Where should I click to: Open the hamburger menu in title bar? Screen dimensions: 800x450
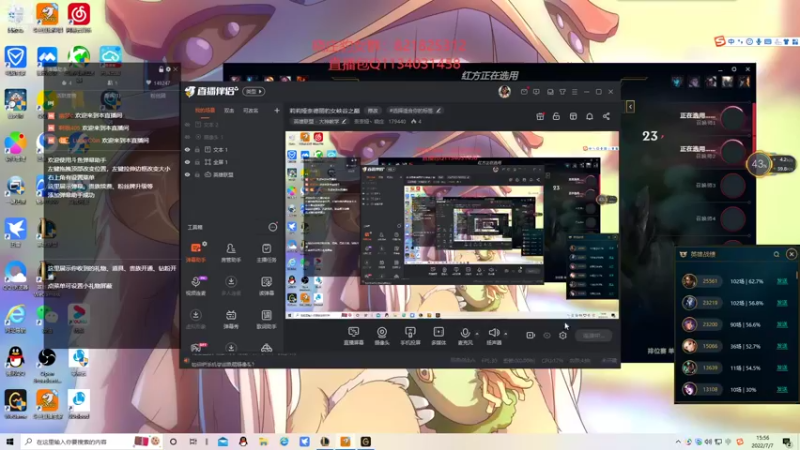574,92
